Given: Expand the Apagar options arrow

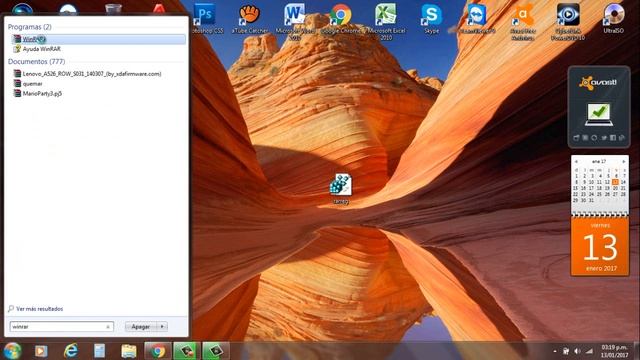Looking at the screenshot, I should pyautogui.click(x=162, y=327).
